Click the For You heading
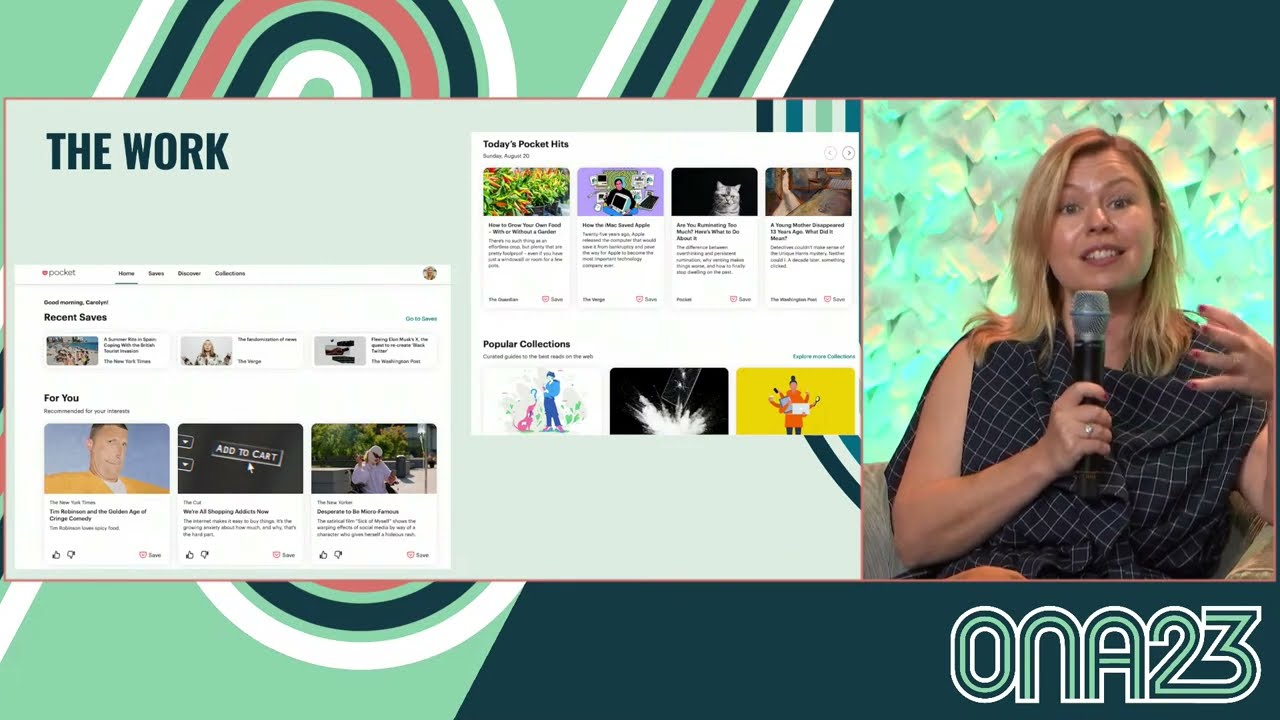The height and width of the screenshot is (720, 1280). point(61,398)
